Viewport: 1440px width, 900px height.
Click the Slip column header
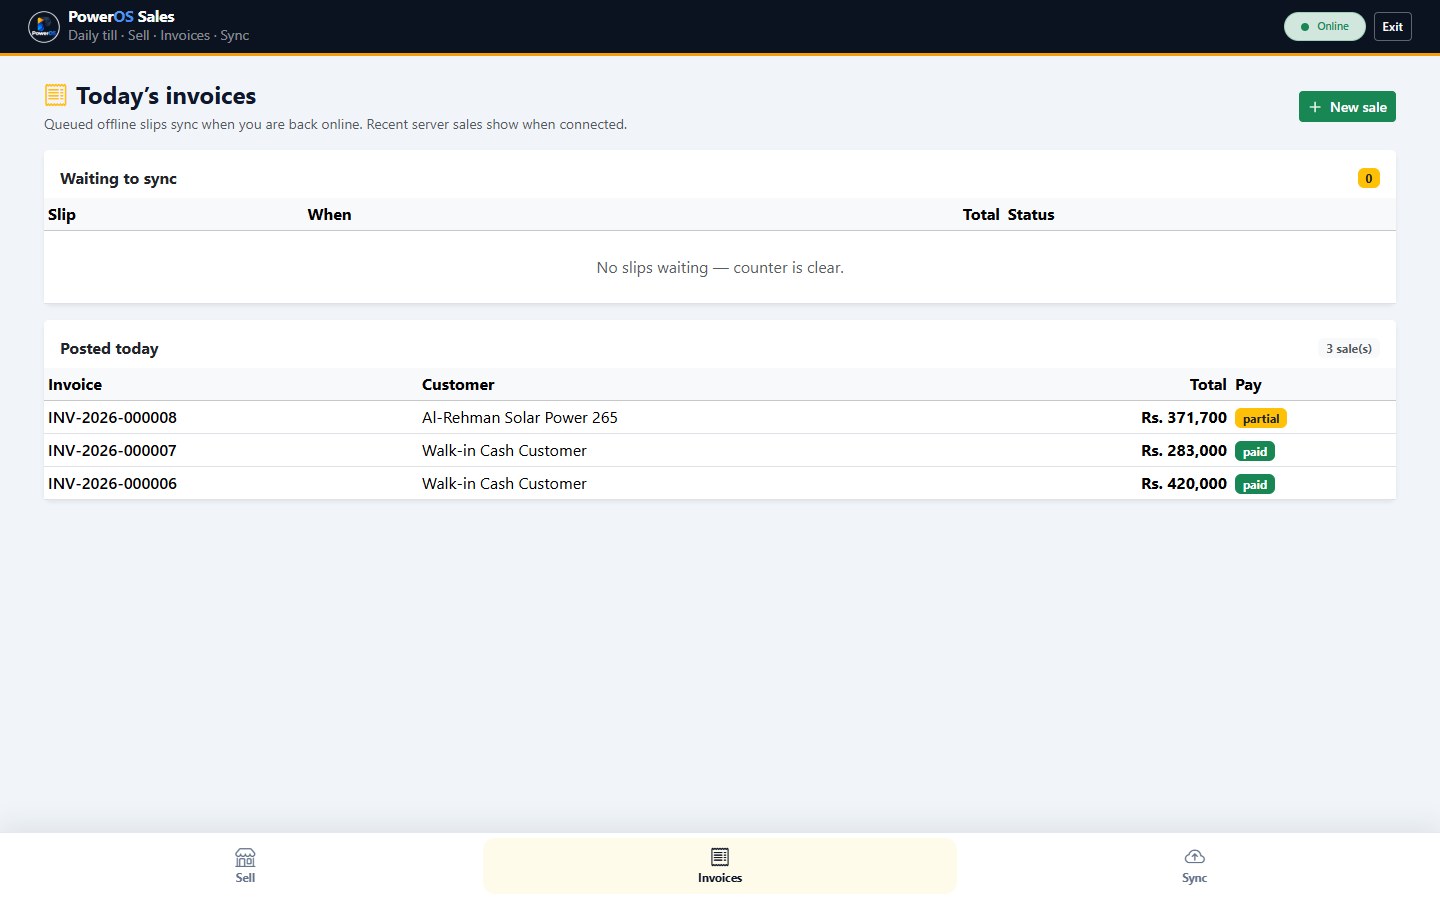point(62,215)
